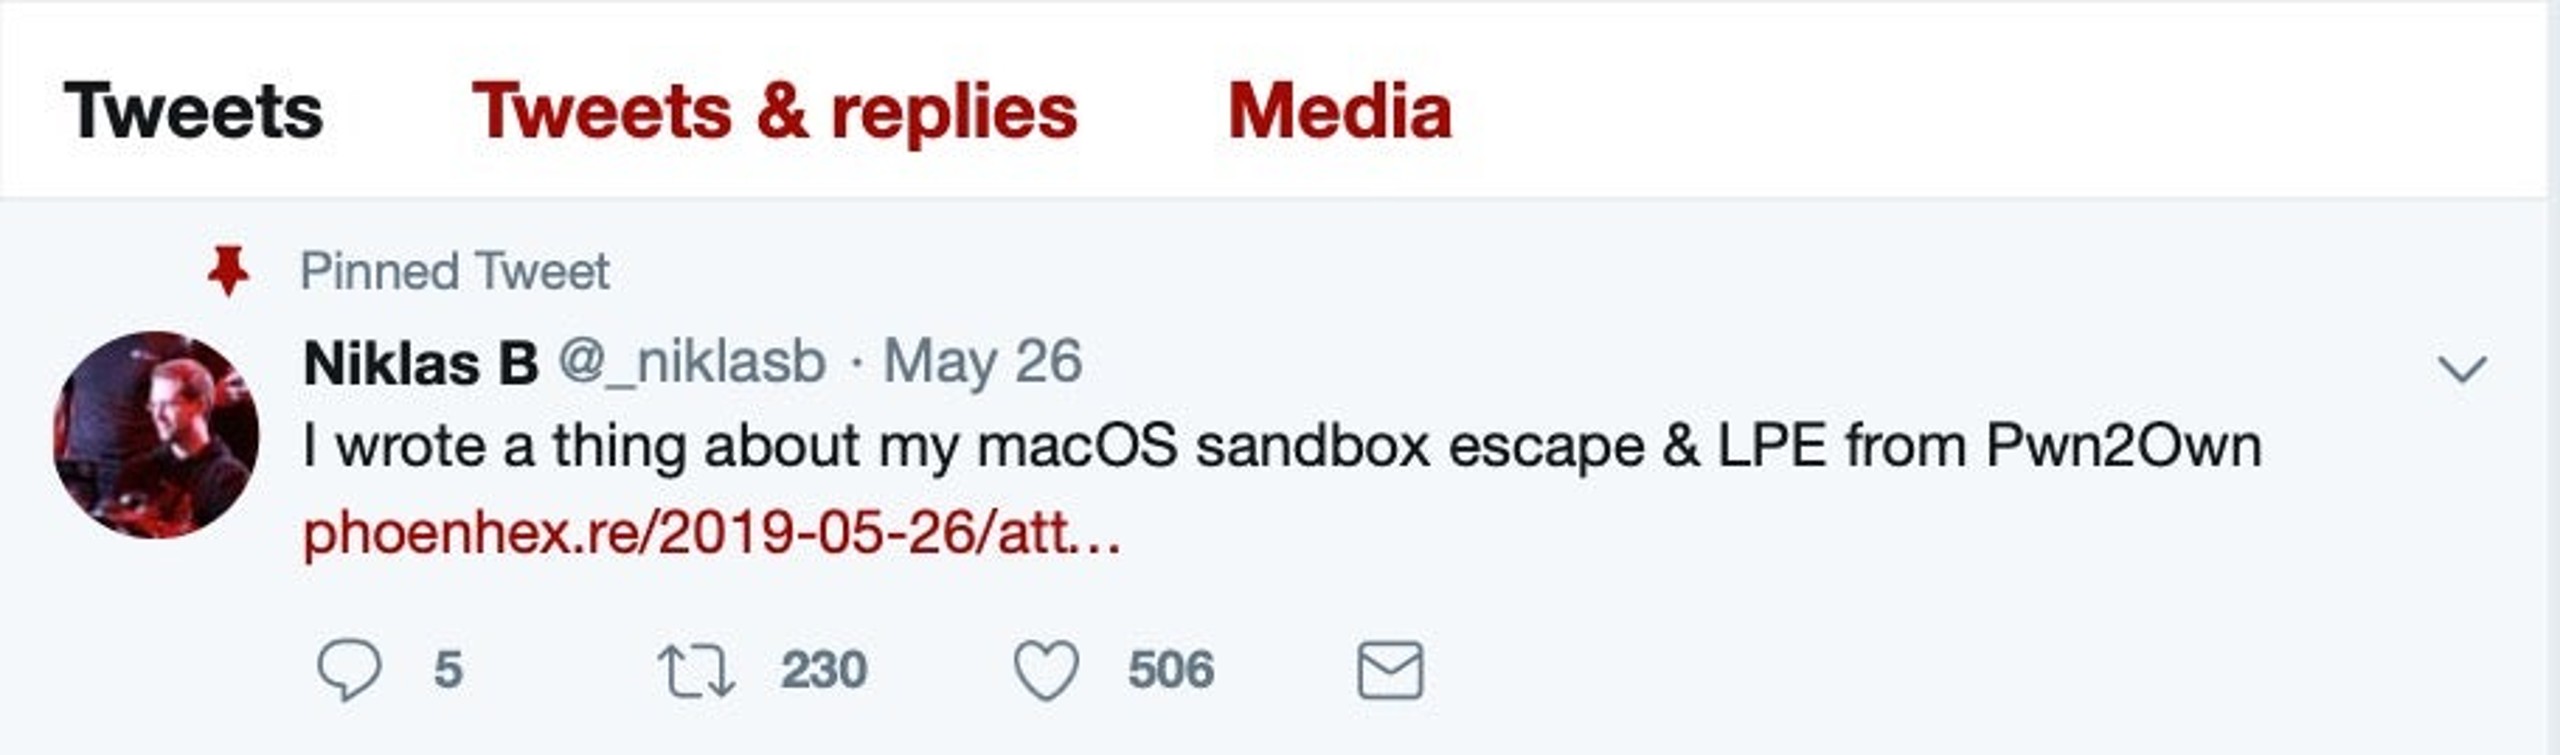Click the reply count 5
The height and width of the screenshot is (755, 2560).
pos(448,669)
